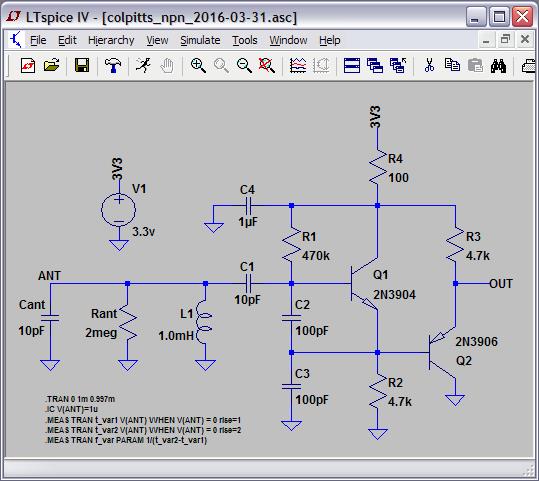The width and height of the screenshot is (539, 481).
Task: Restore down the schematic child window
Action: pos(505,40)
